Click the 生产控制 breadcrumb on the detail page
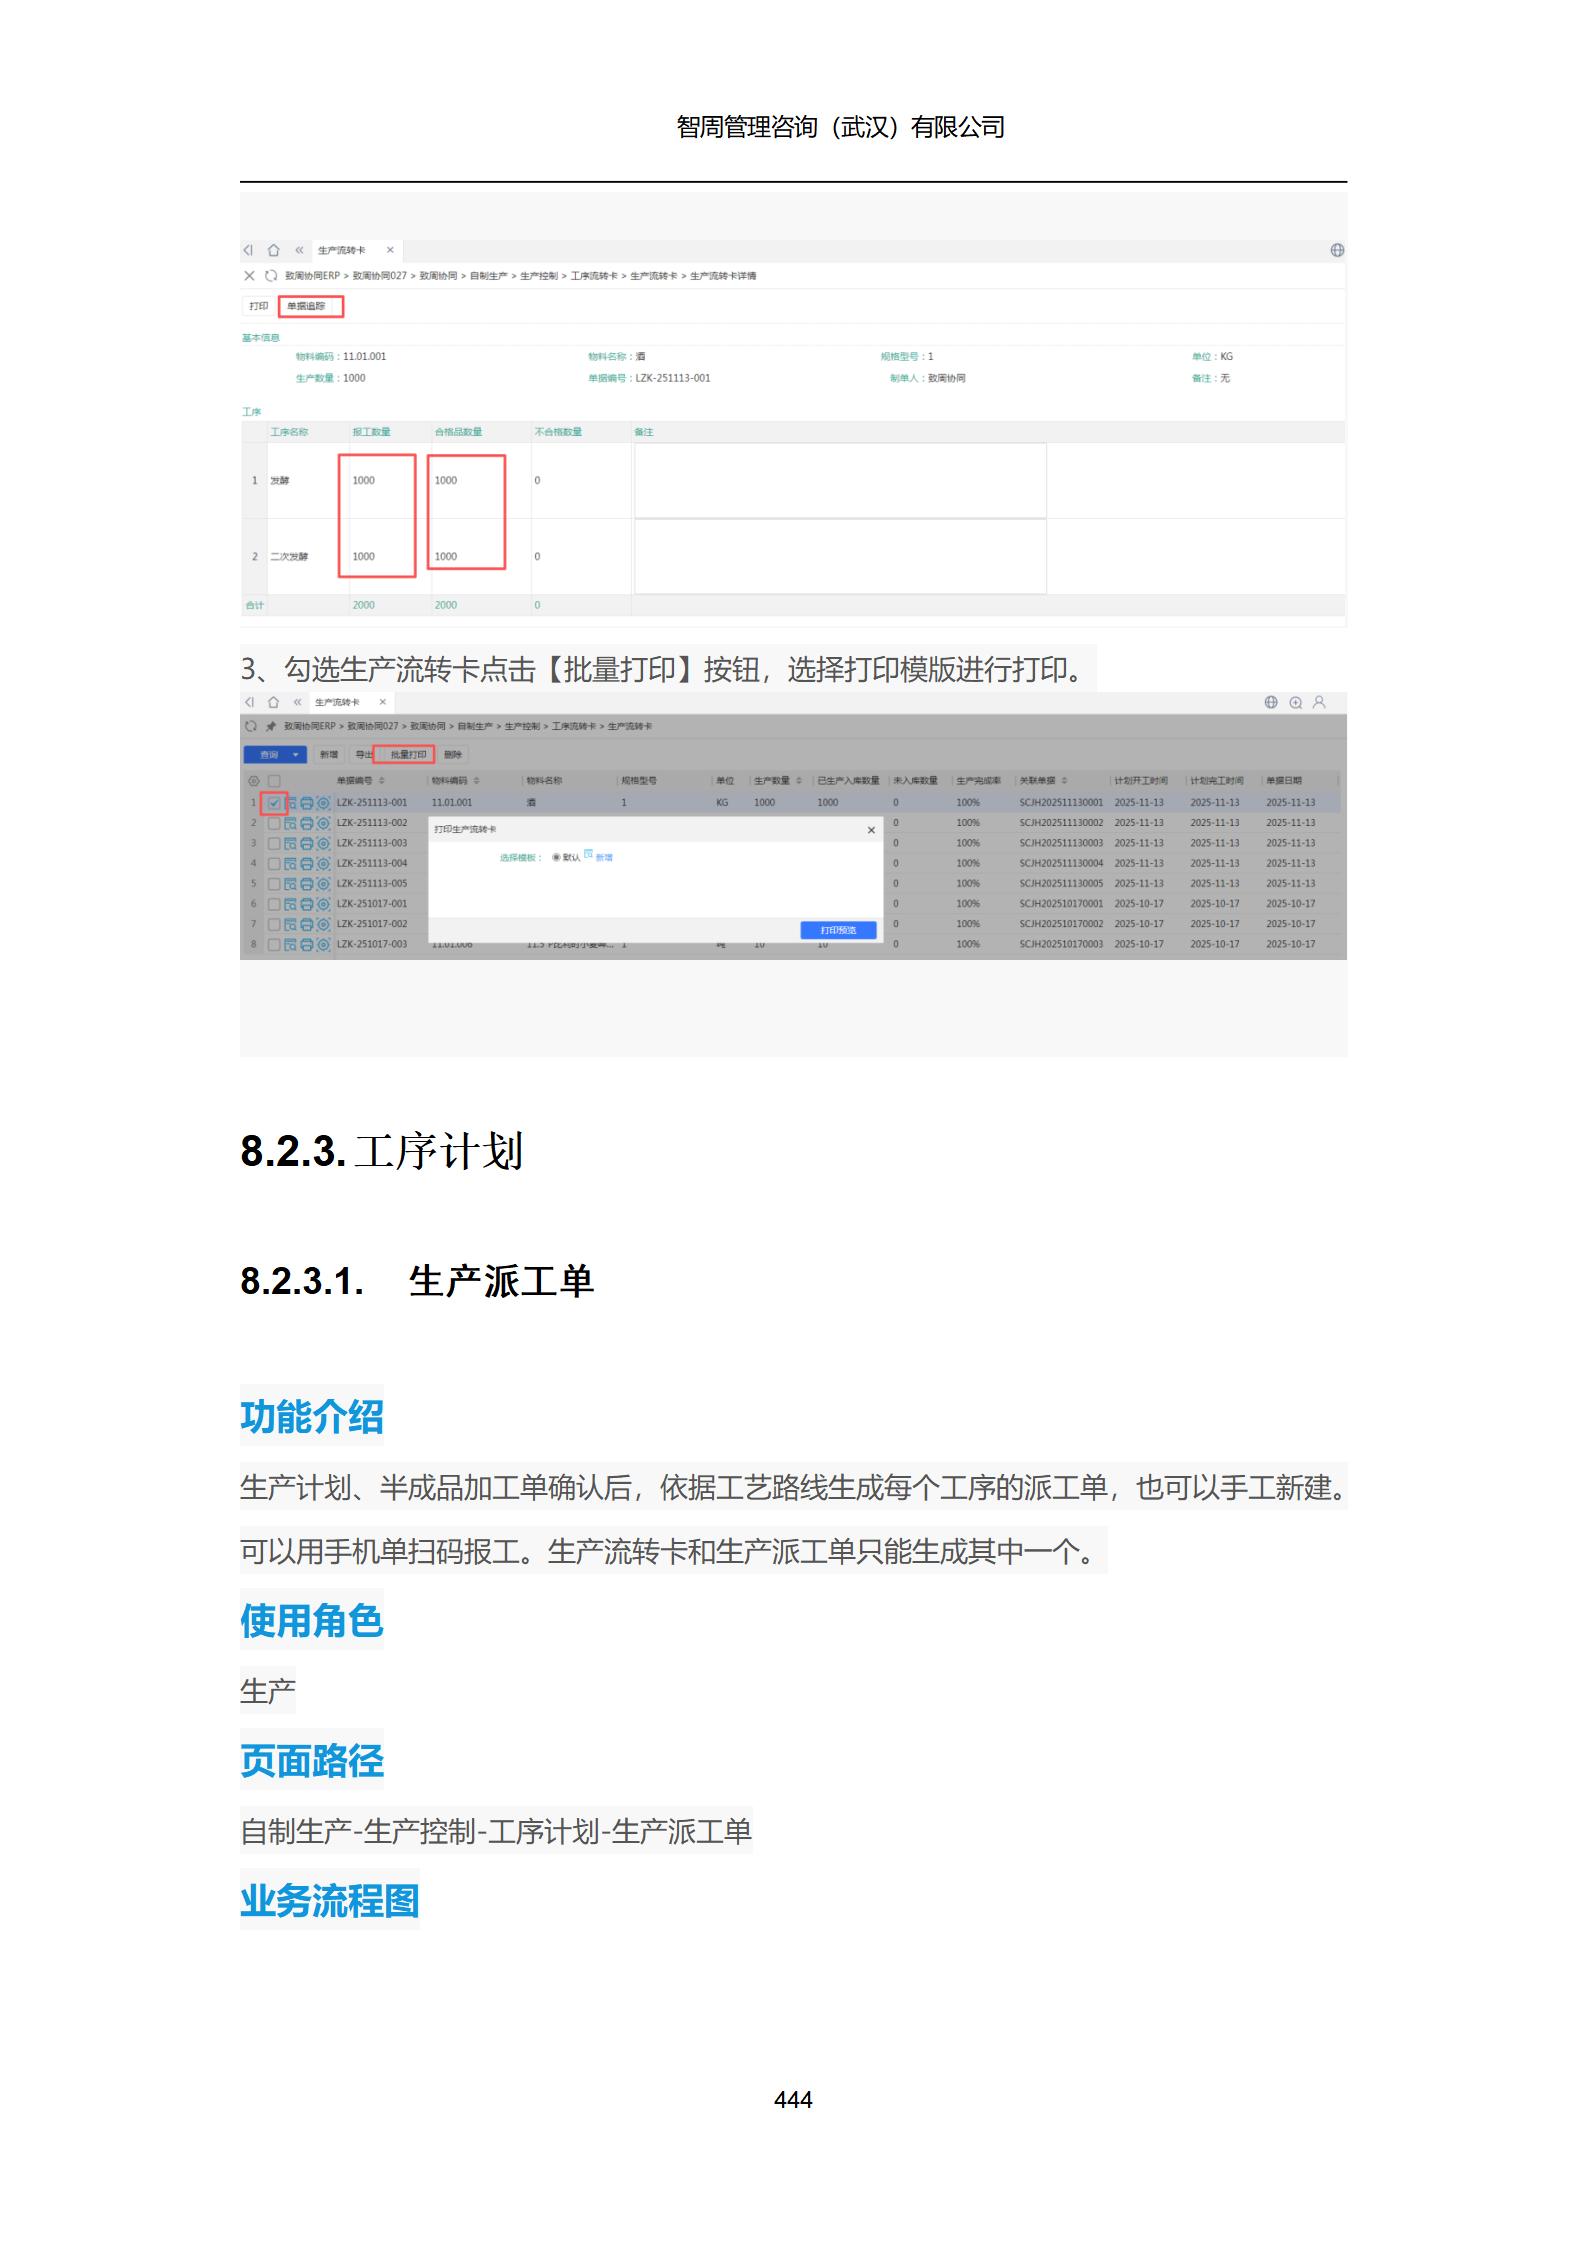This screenshot has width=1587, height=2245. (539, 276)
